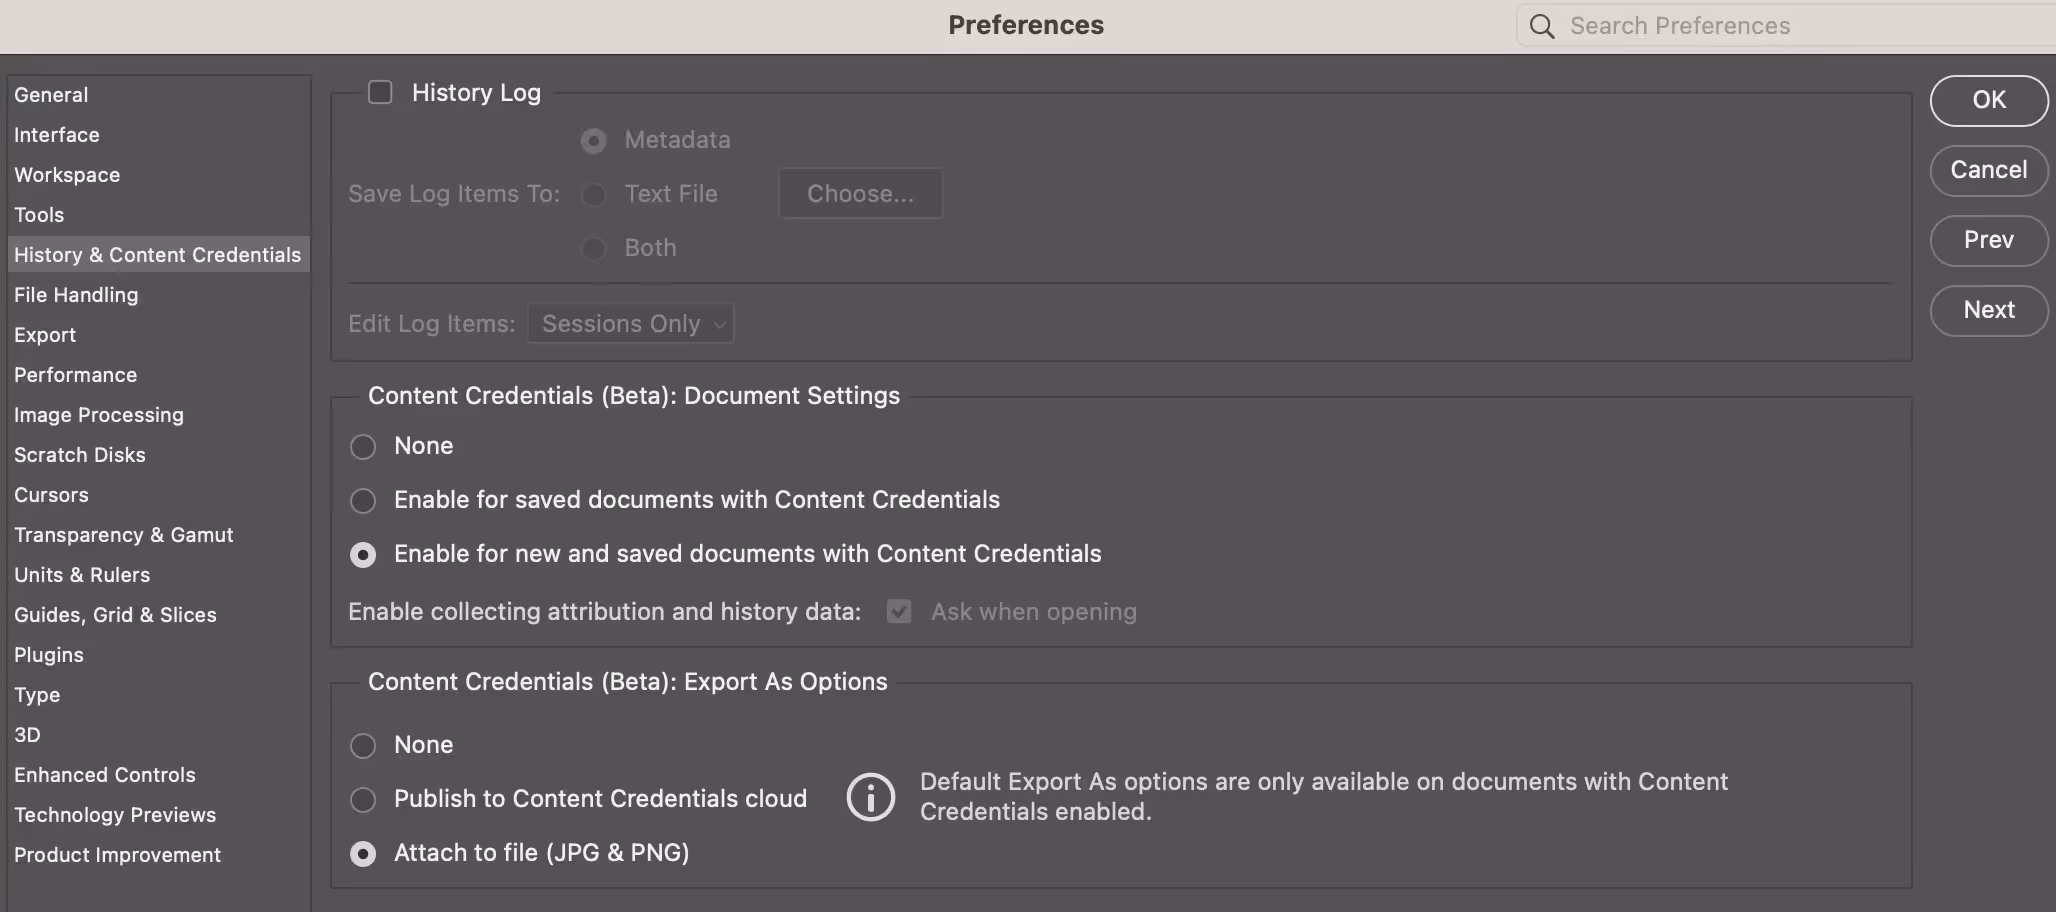
Task: Go to the Next preferences page
Action: (1988, 310)
